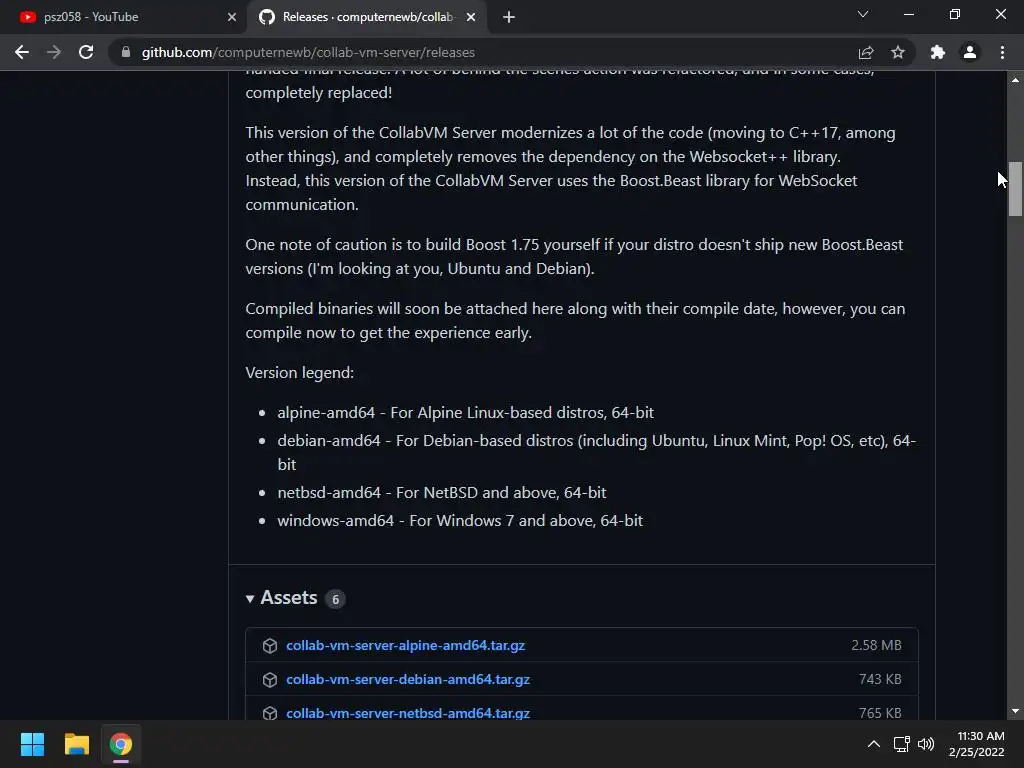Click the 2.58 MB file size

[x=876, y=645]
